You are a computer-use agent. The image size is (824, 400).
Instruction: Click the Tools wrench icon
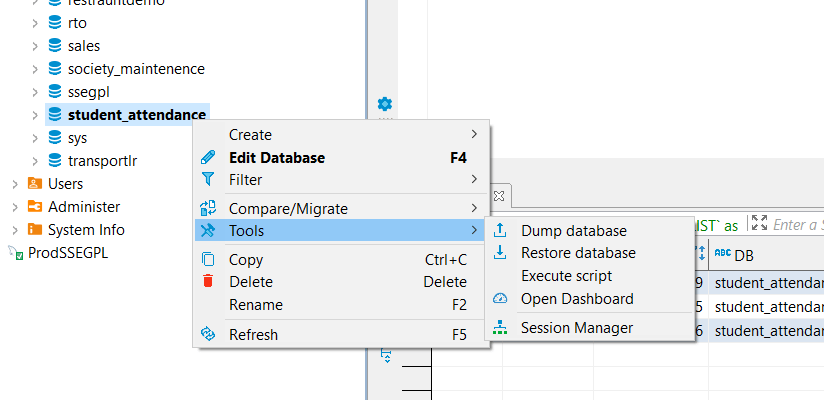208,230
